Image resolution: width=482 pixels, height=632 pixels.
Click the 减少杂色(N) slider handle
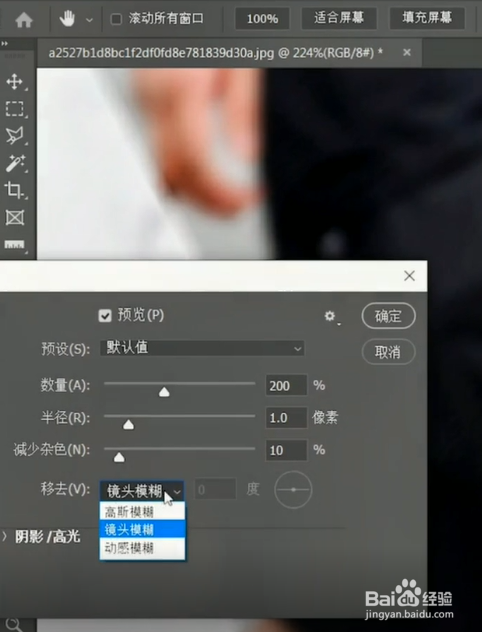click(119, 457)
